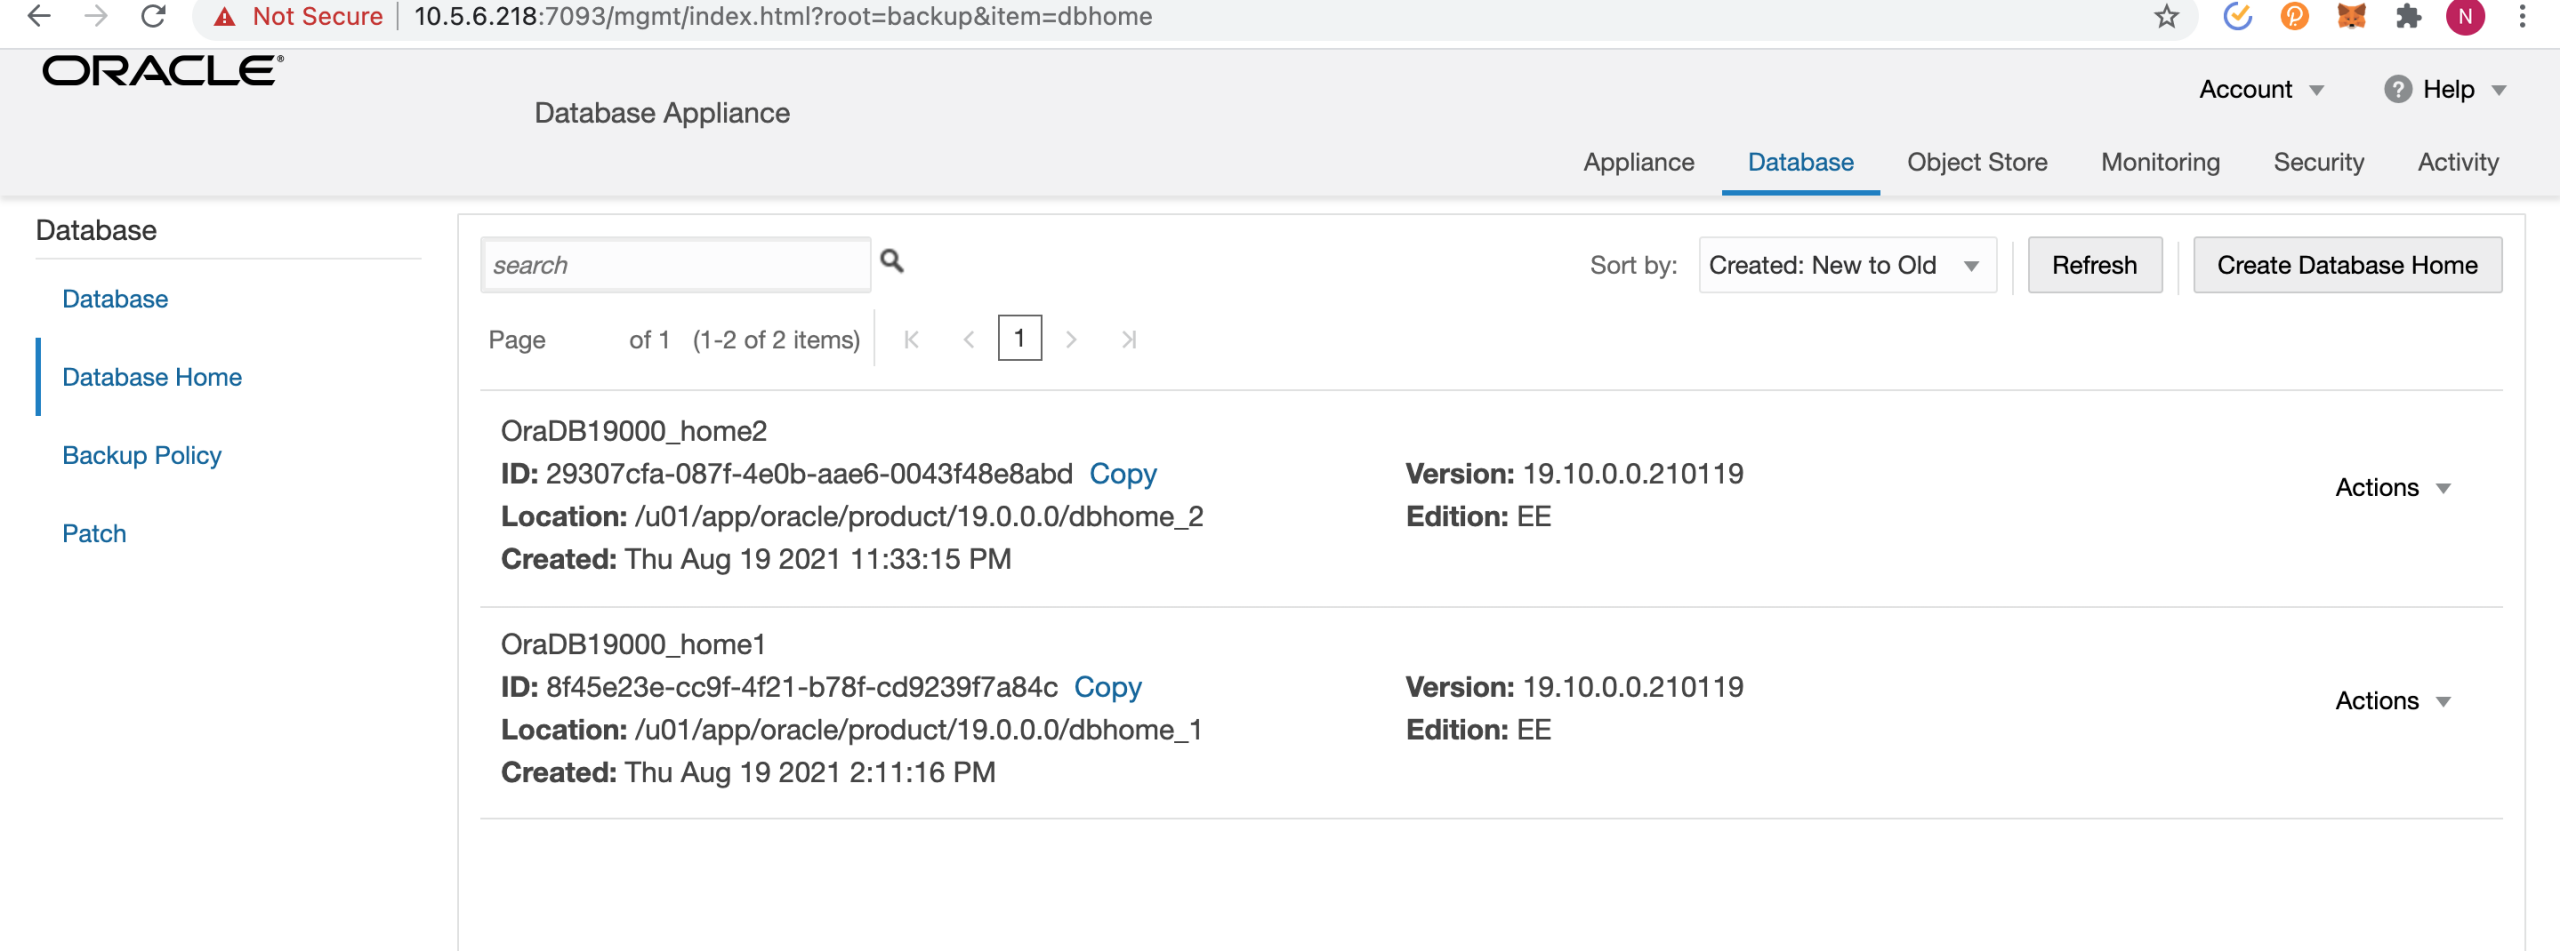Screen dimensions: 2560x951
Task: Open the Patch sidebar link
Action: [x=94, y=533]
